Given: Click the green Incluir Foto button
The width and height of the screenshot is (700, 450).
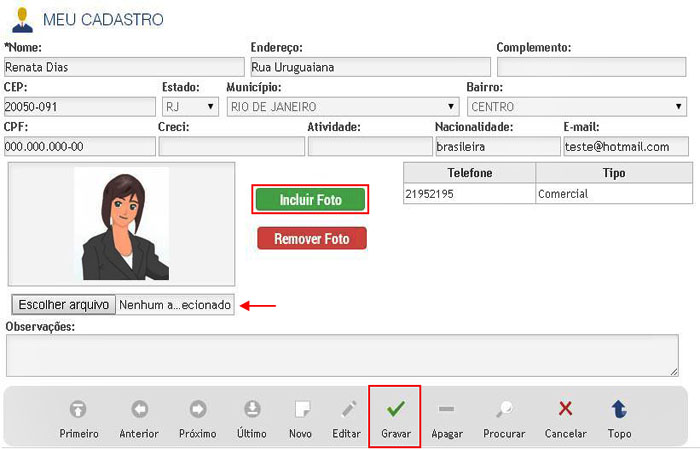Looking at the screenshot, I should (310, 200).
